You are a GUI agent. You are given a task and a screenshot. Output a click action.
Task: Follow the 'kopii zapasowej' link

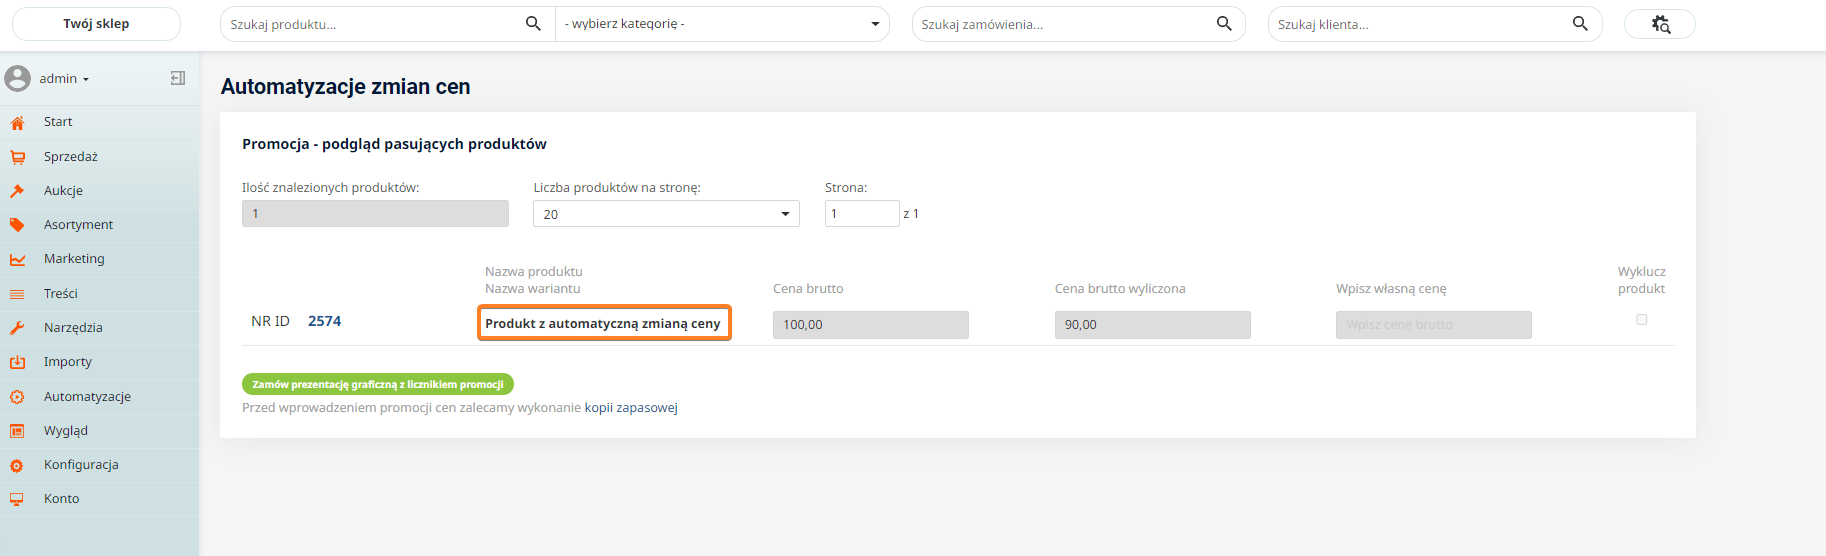[631, 408]
